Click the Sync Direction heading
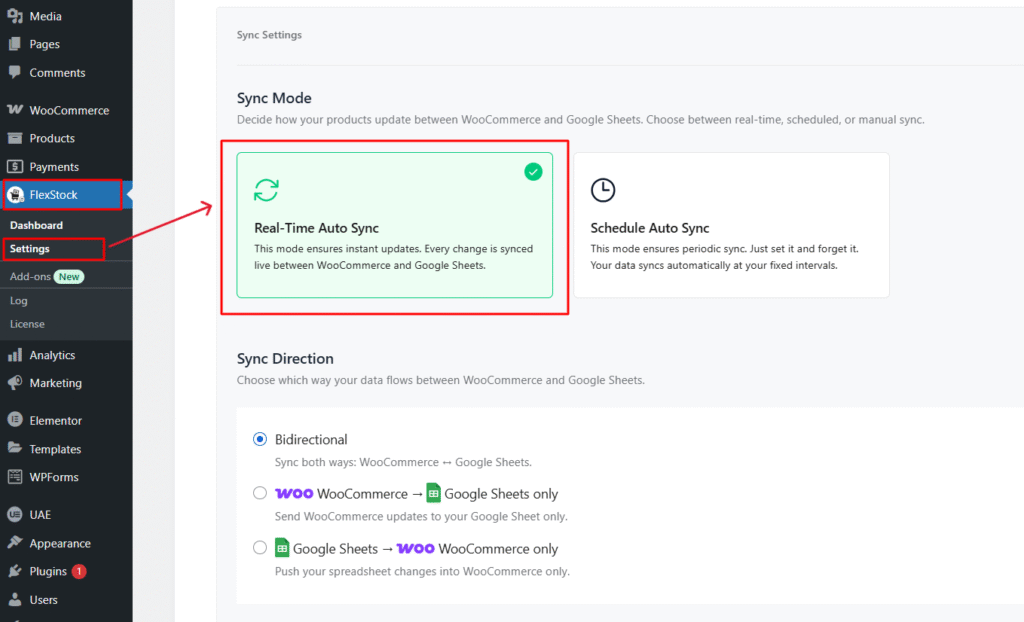Image resolution: width=1024 pixels, height=622 pixels. pos(285,359)
